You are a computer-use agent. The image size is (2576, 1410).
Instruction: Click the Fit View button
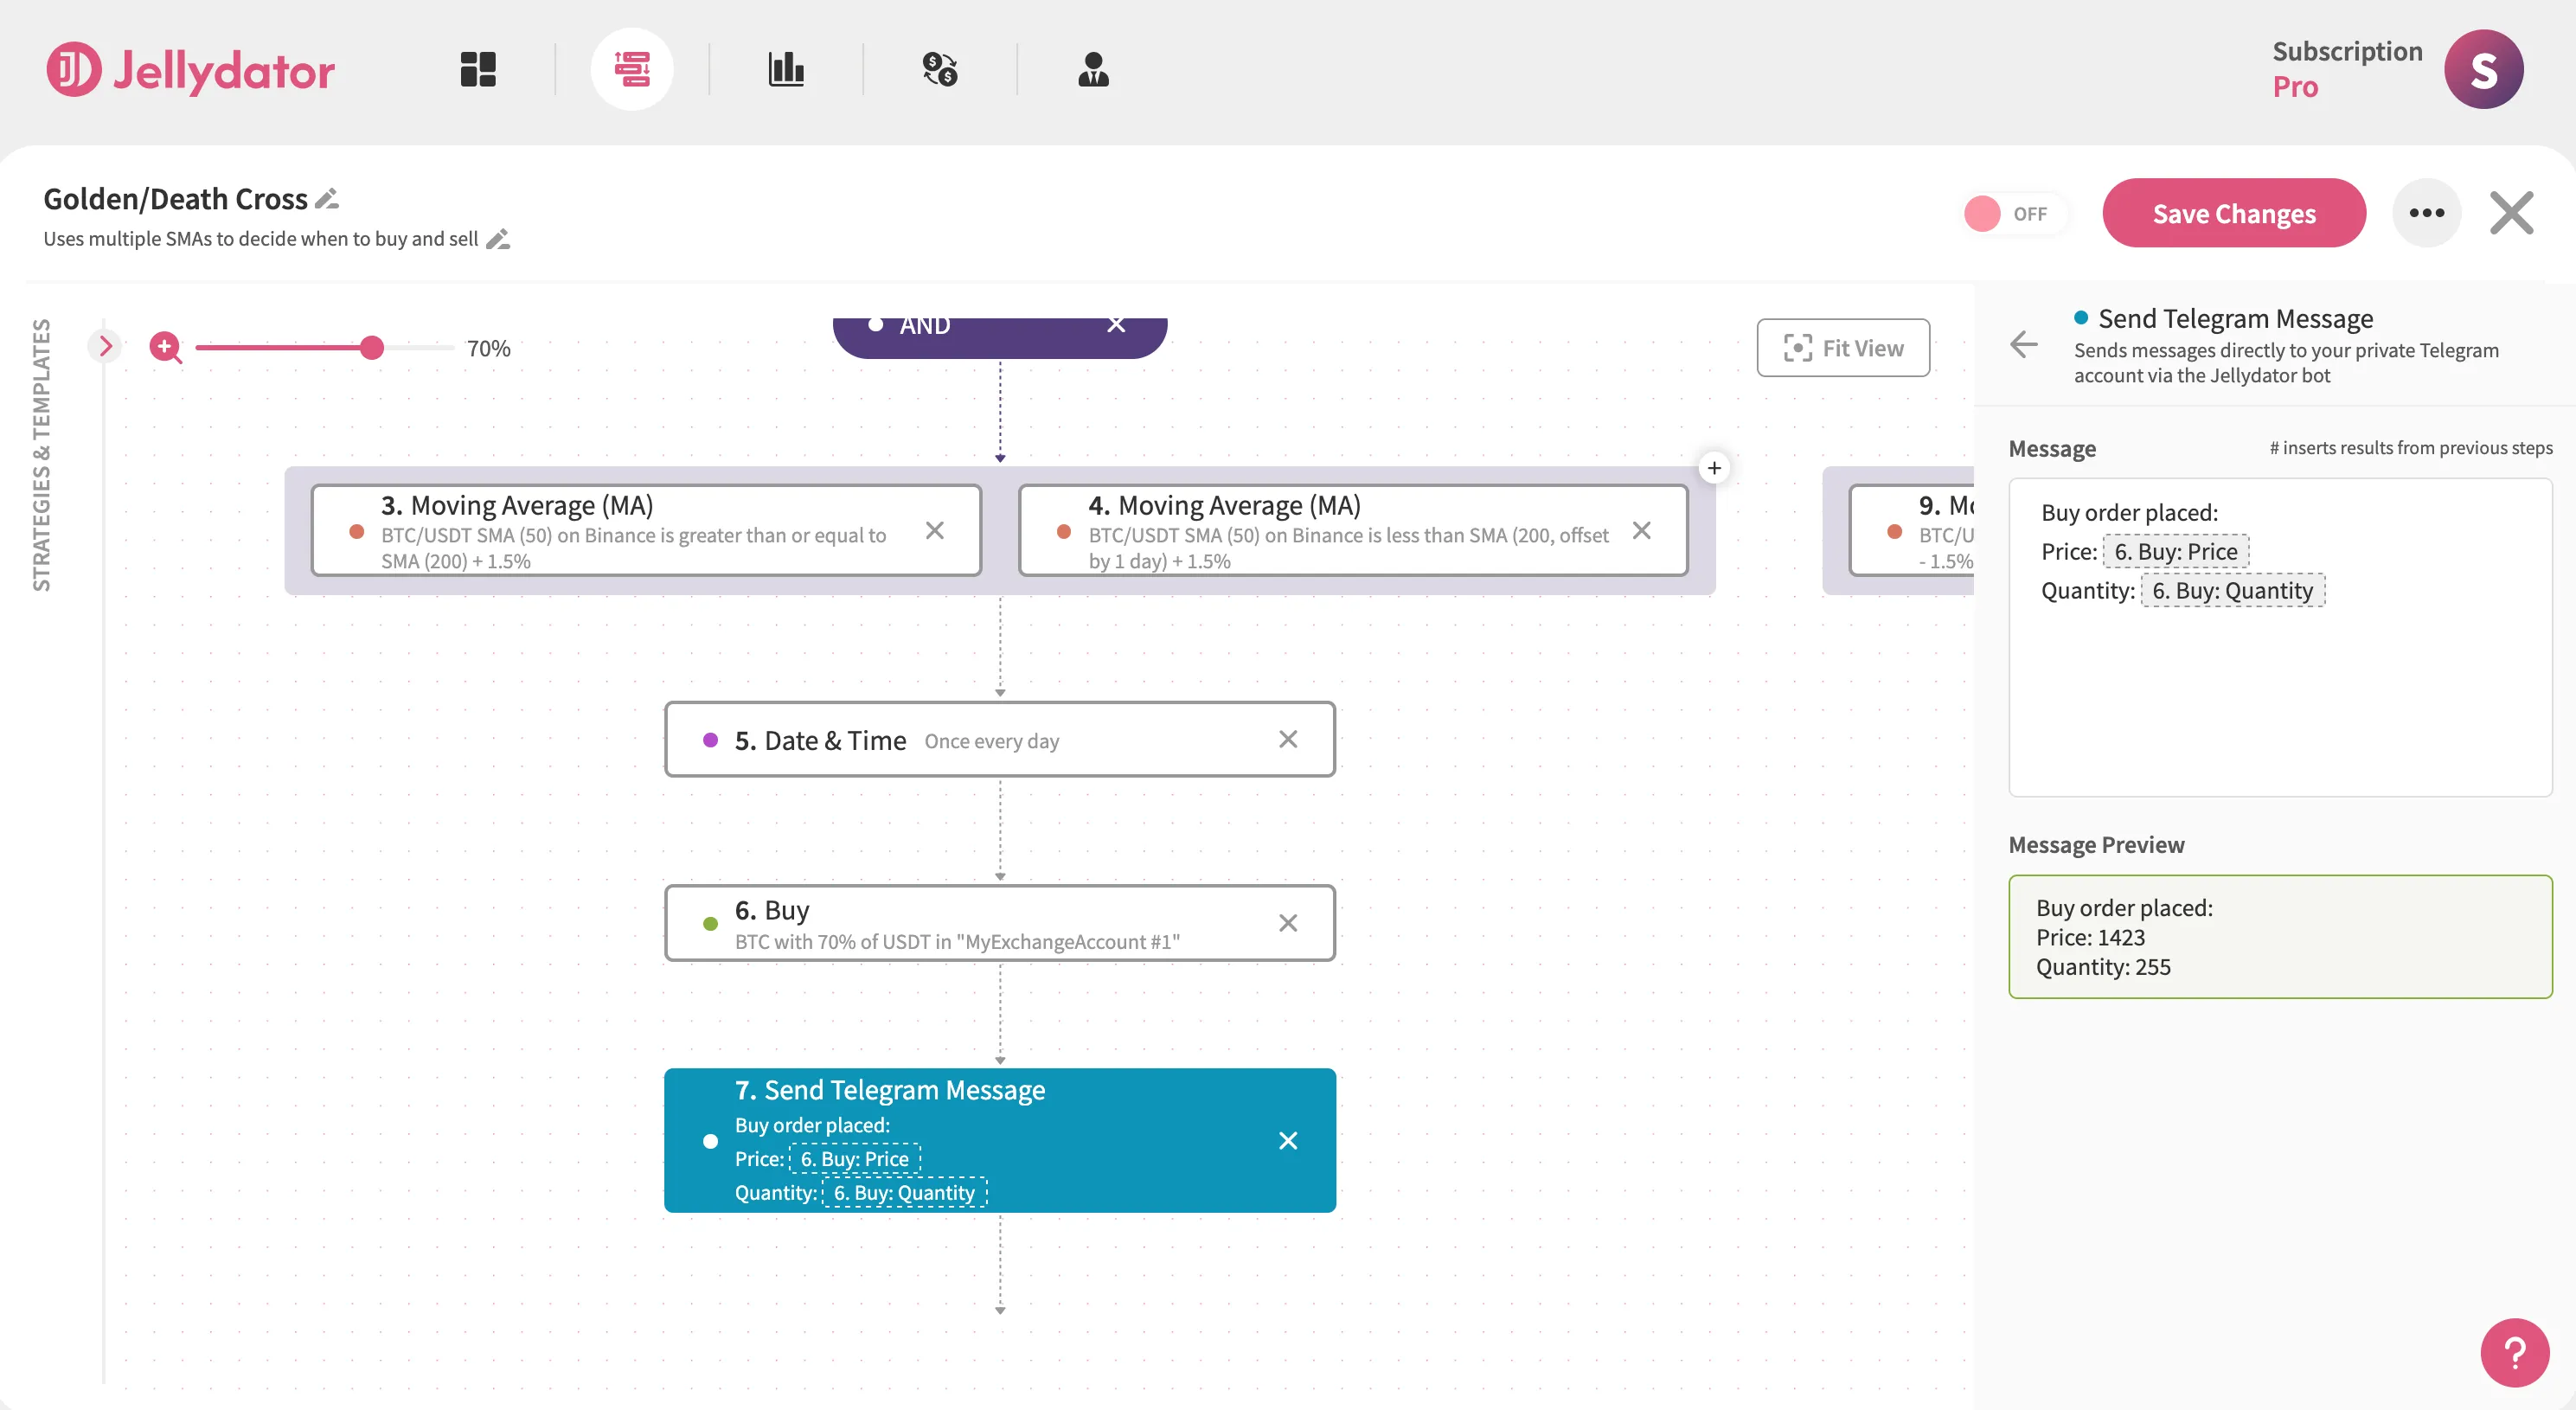coord(1843,347)
